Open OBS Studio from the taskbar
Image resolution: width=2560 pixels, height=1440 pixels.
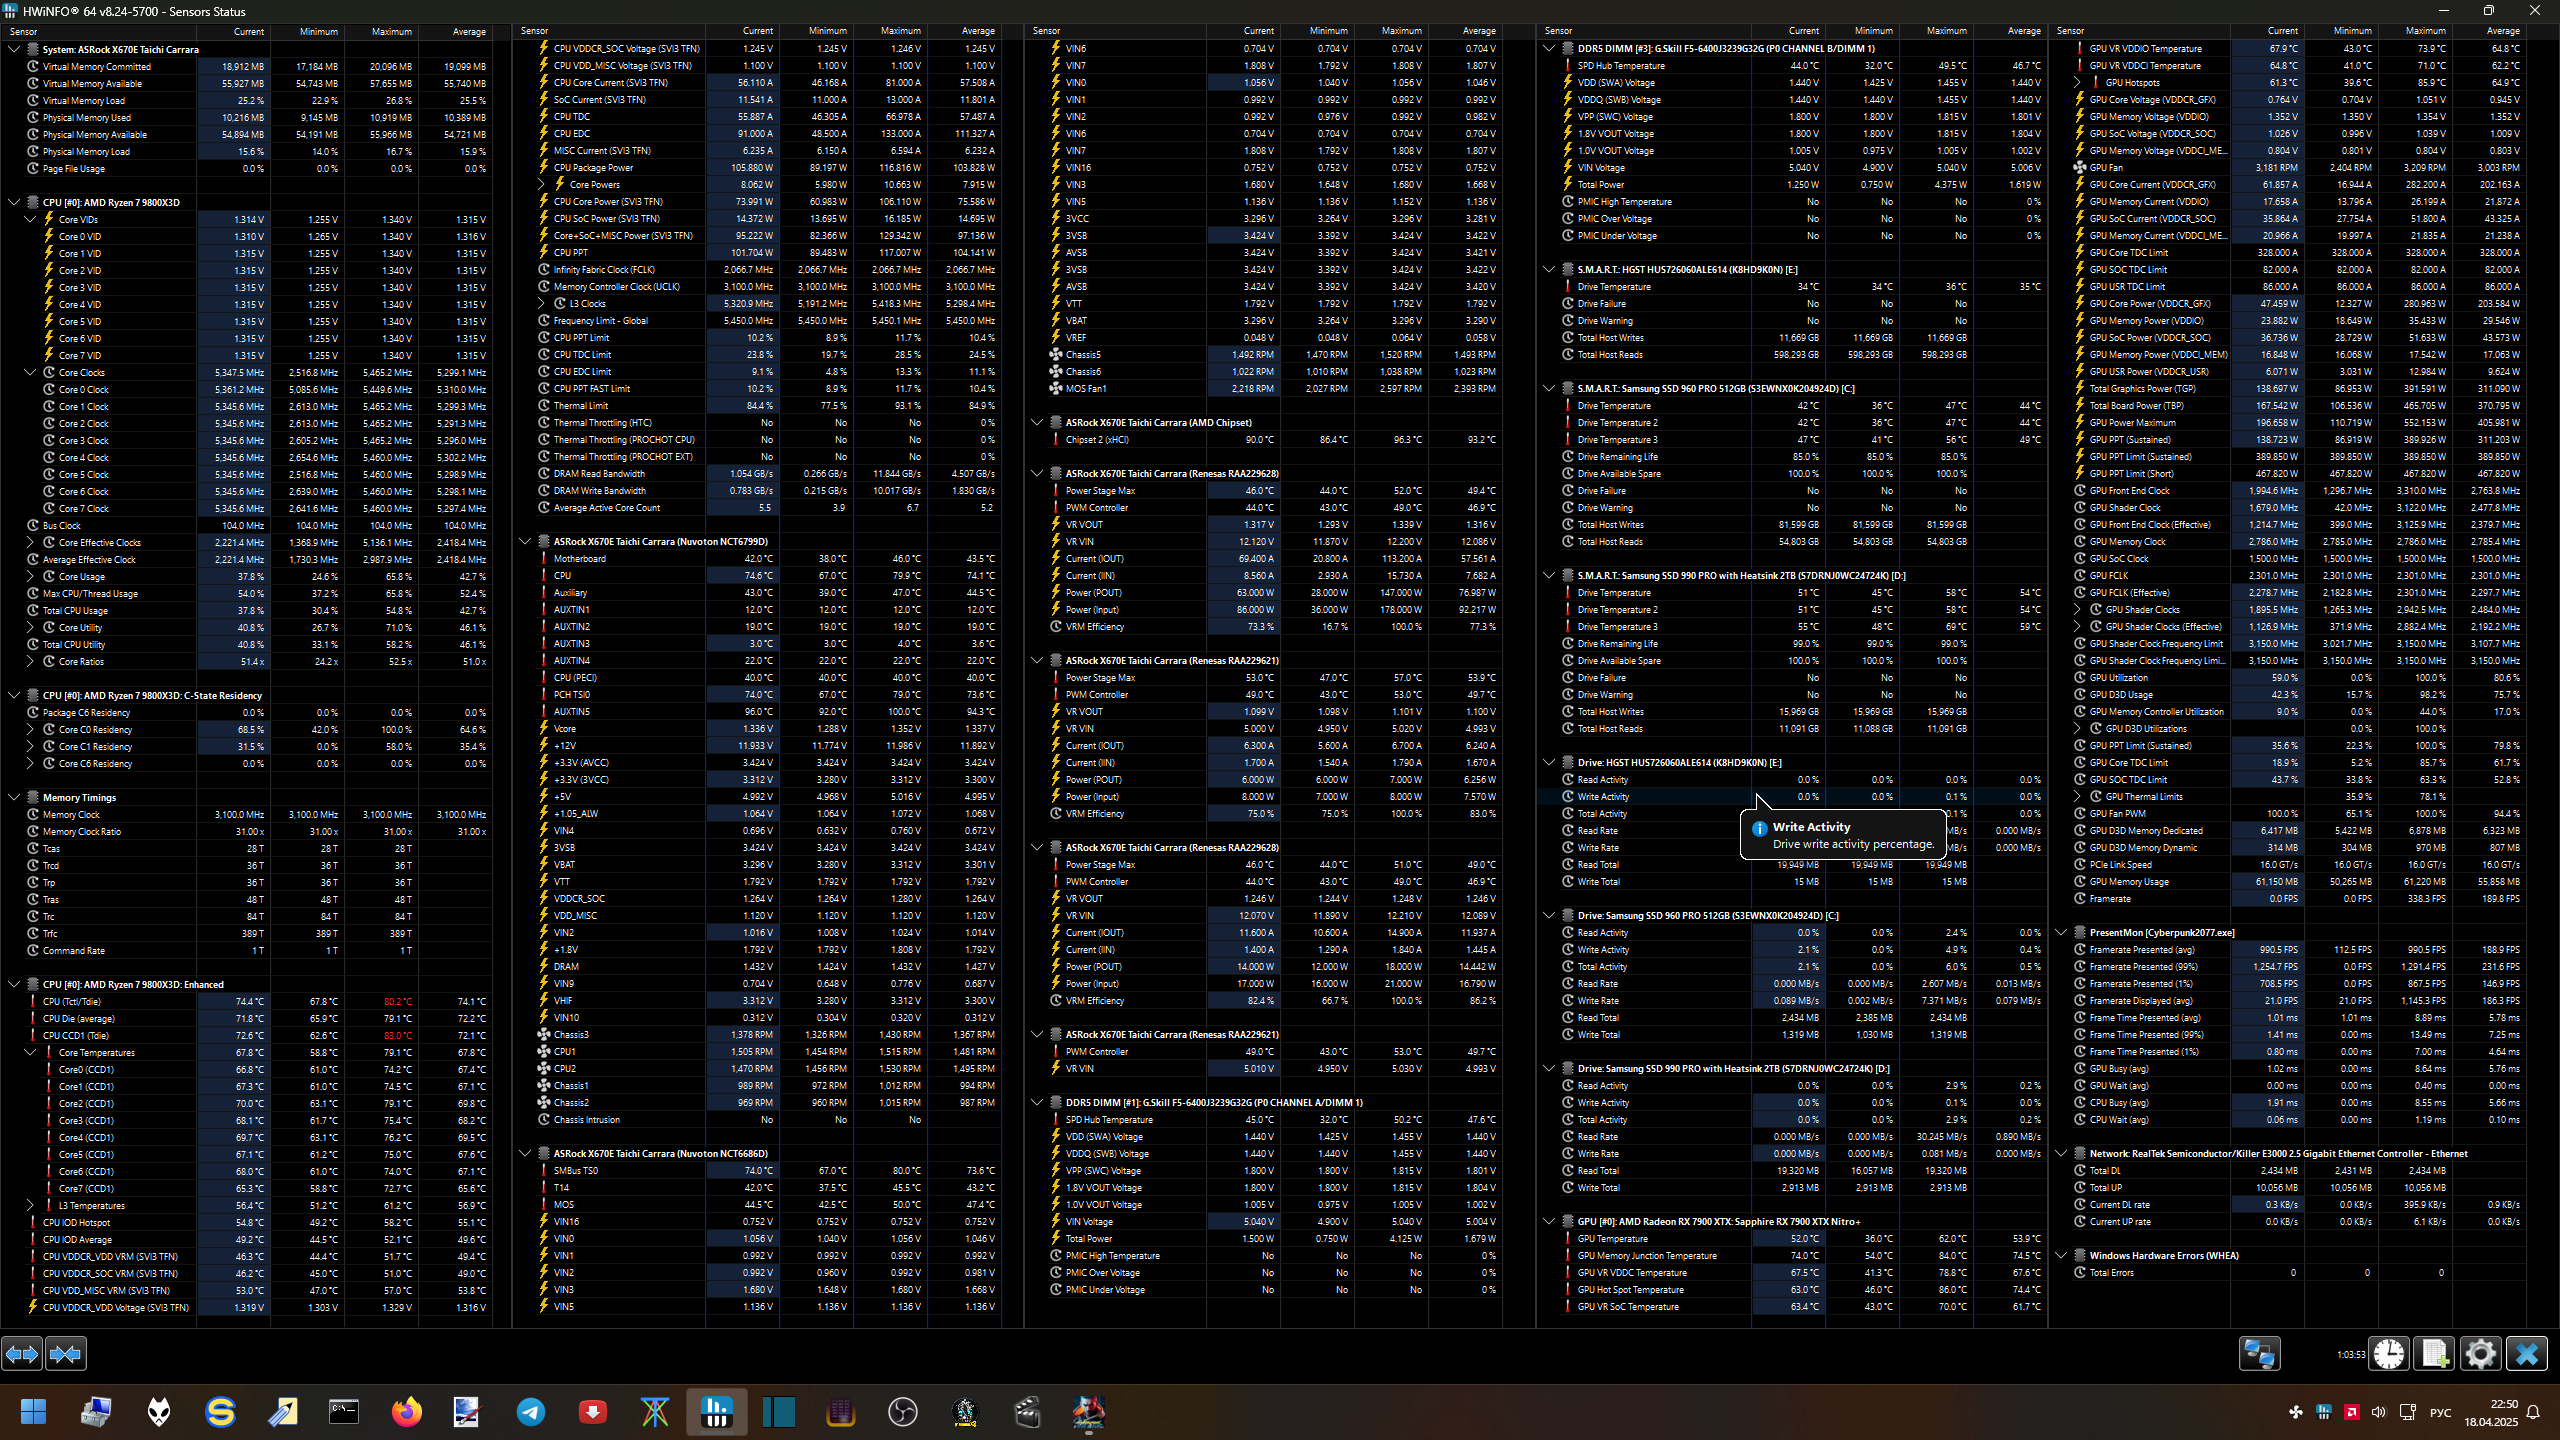point(902,1412)
